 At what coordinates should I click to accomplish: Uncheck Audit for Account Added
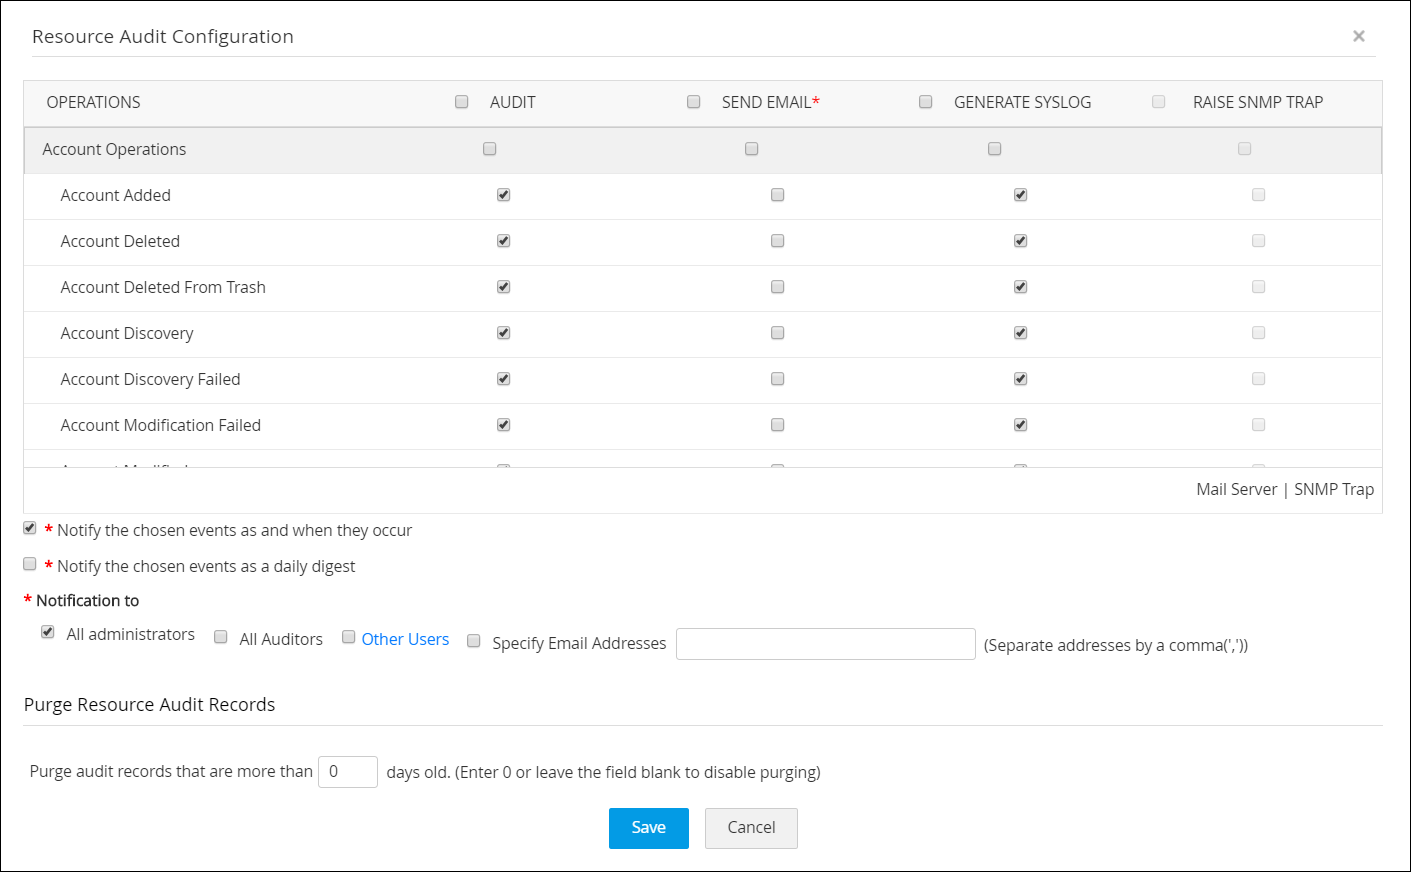503,194
